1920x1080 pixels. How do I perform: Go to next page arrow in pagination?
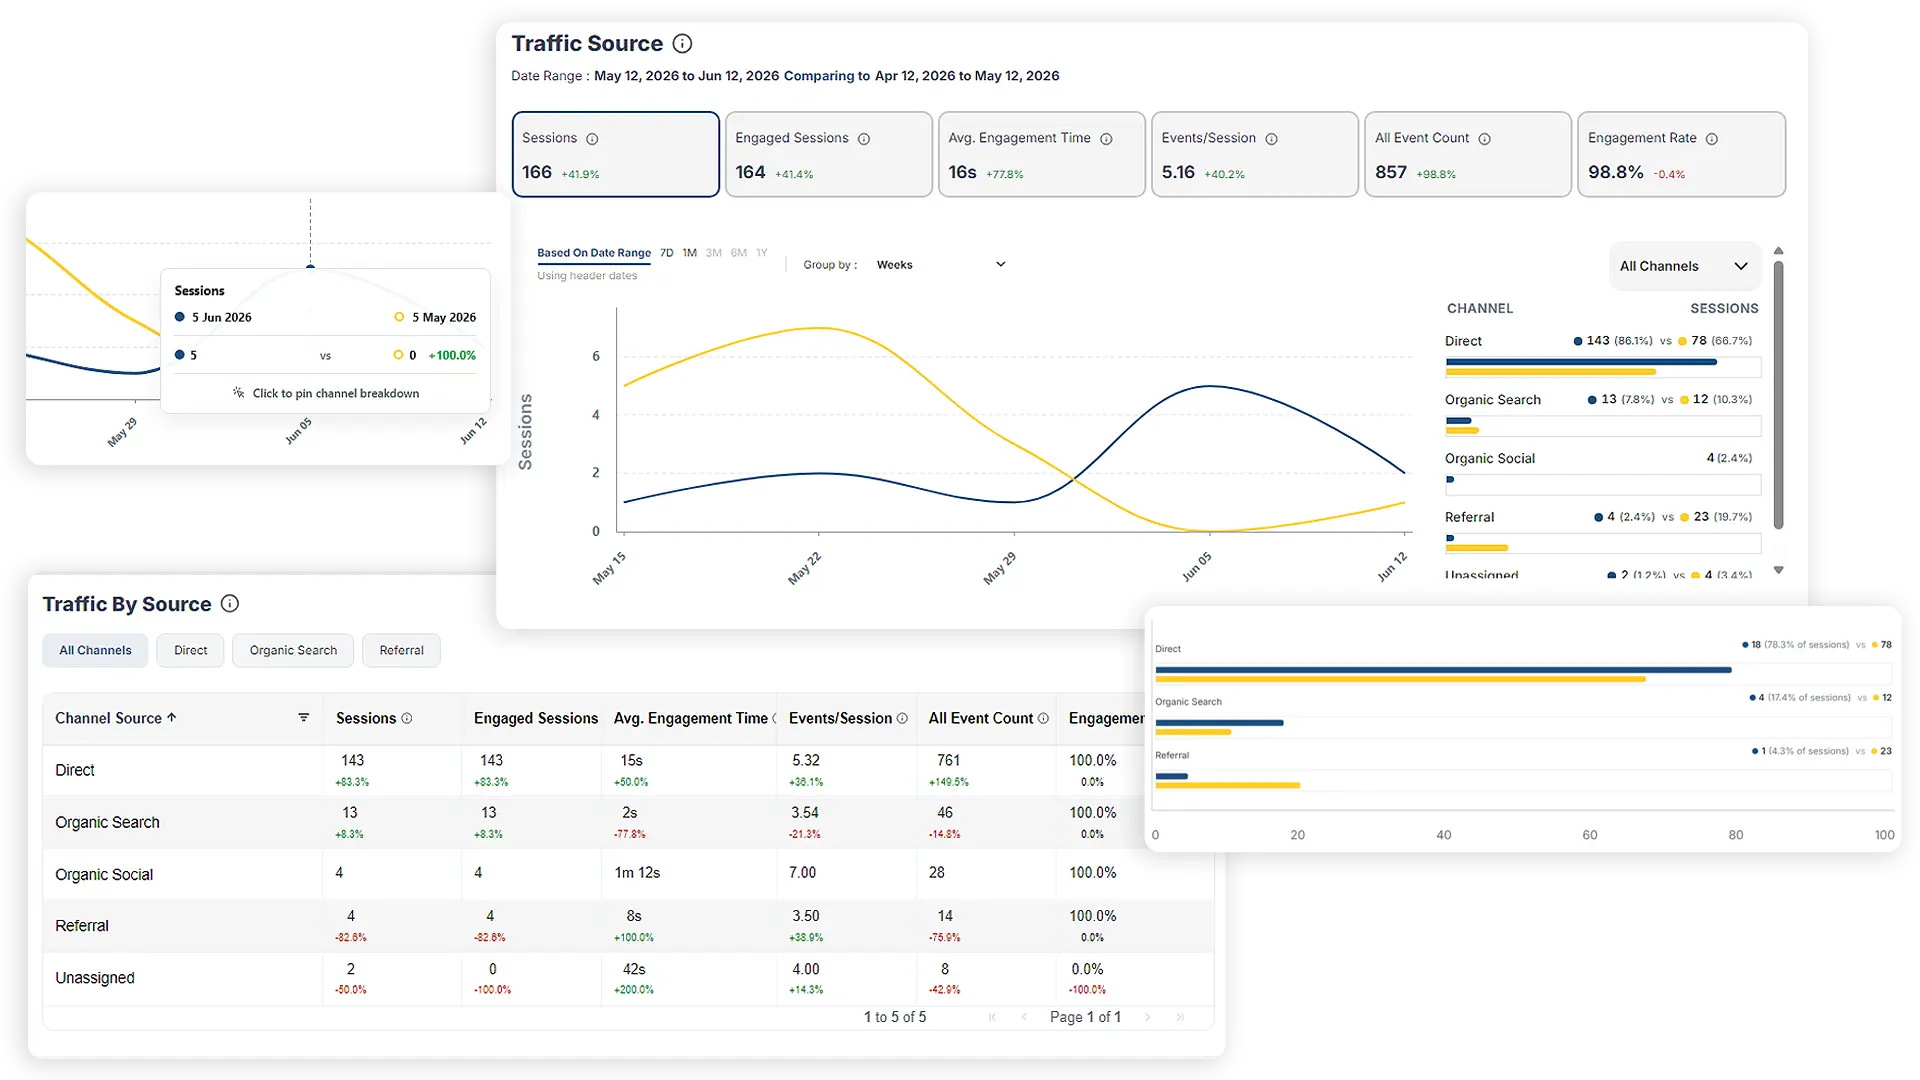1147,1017
